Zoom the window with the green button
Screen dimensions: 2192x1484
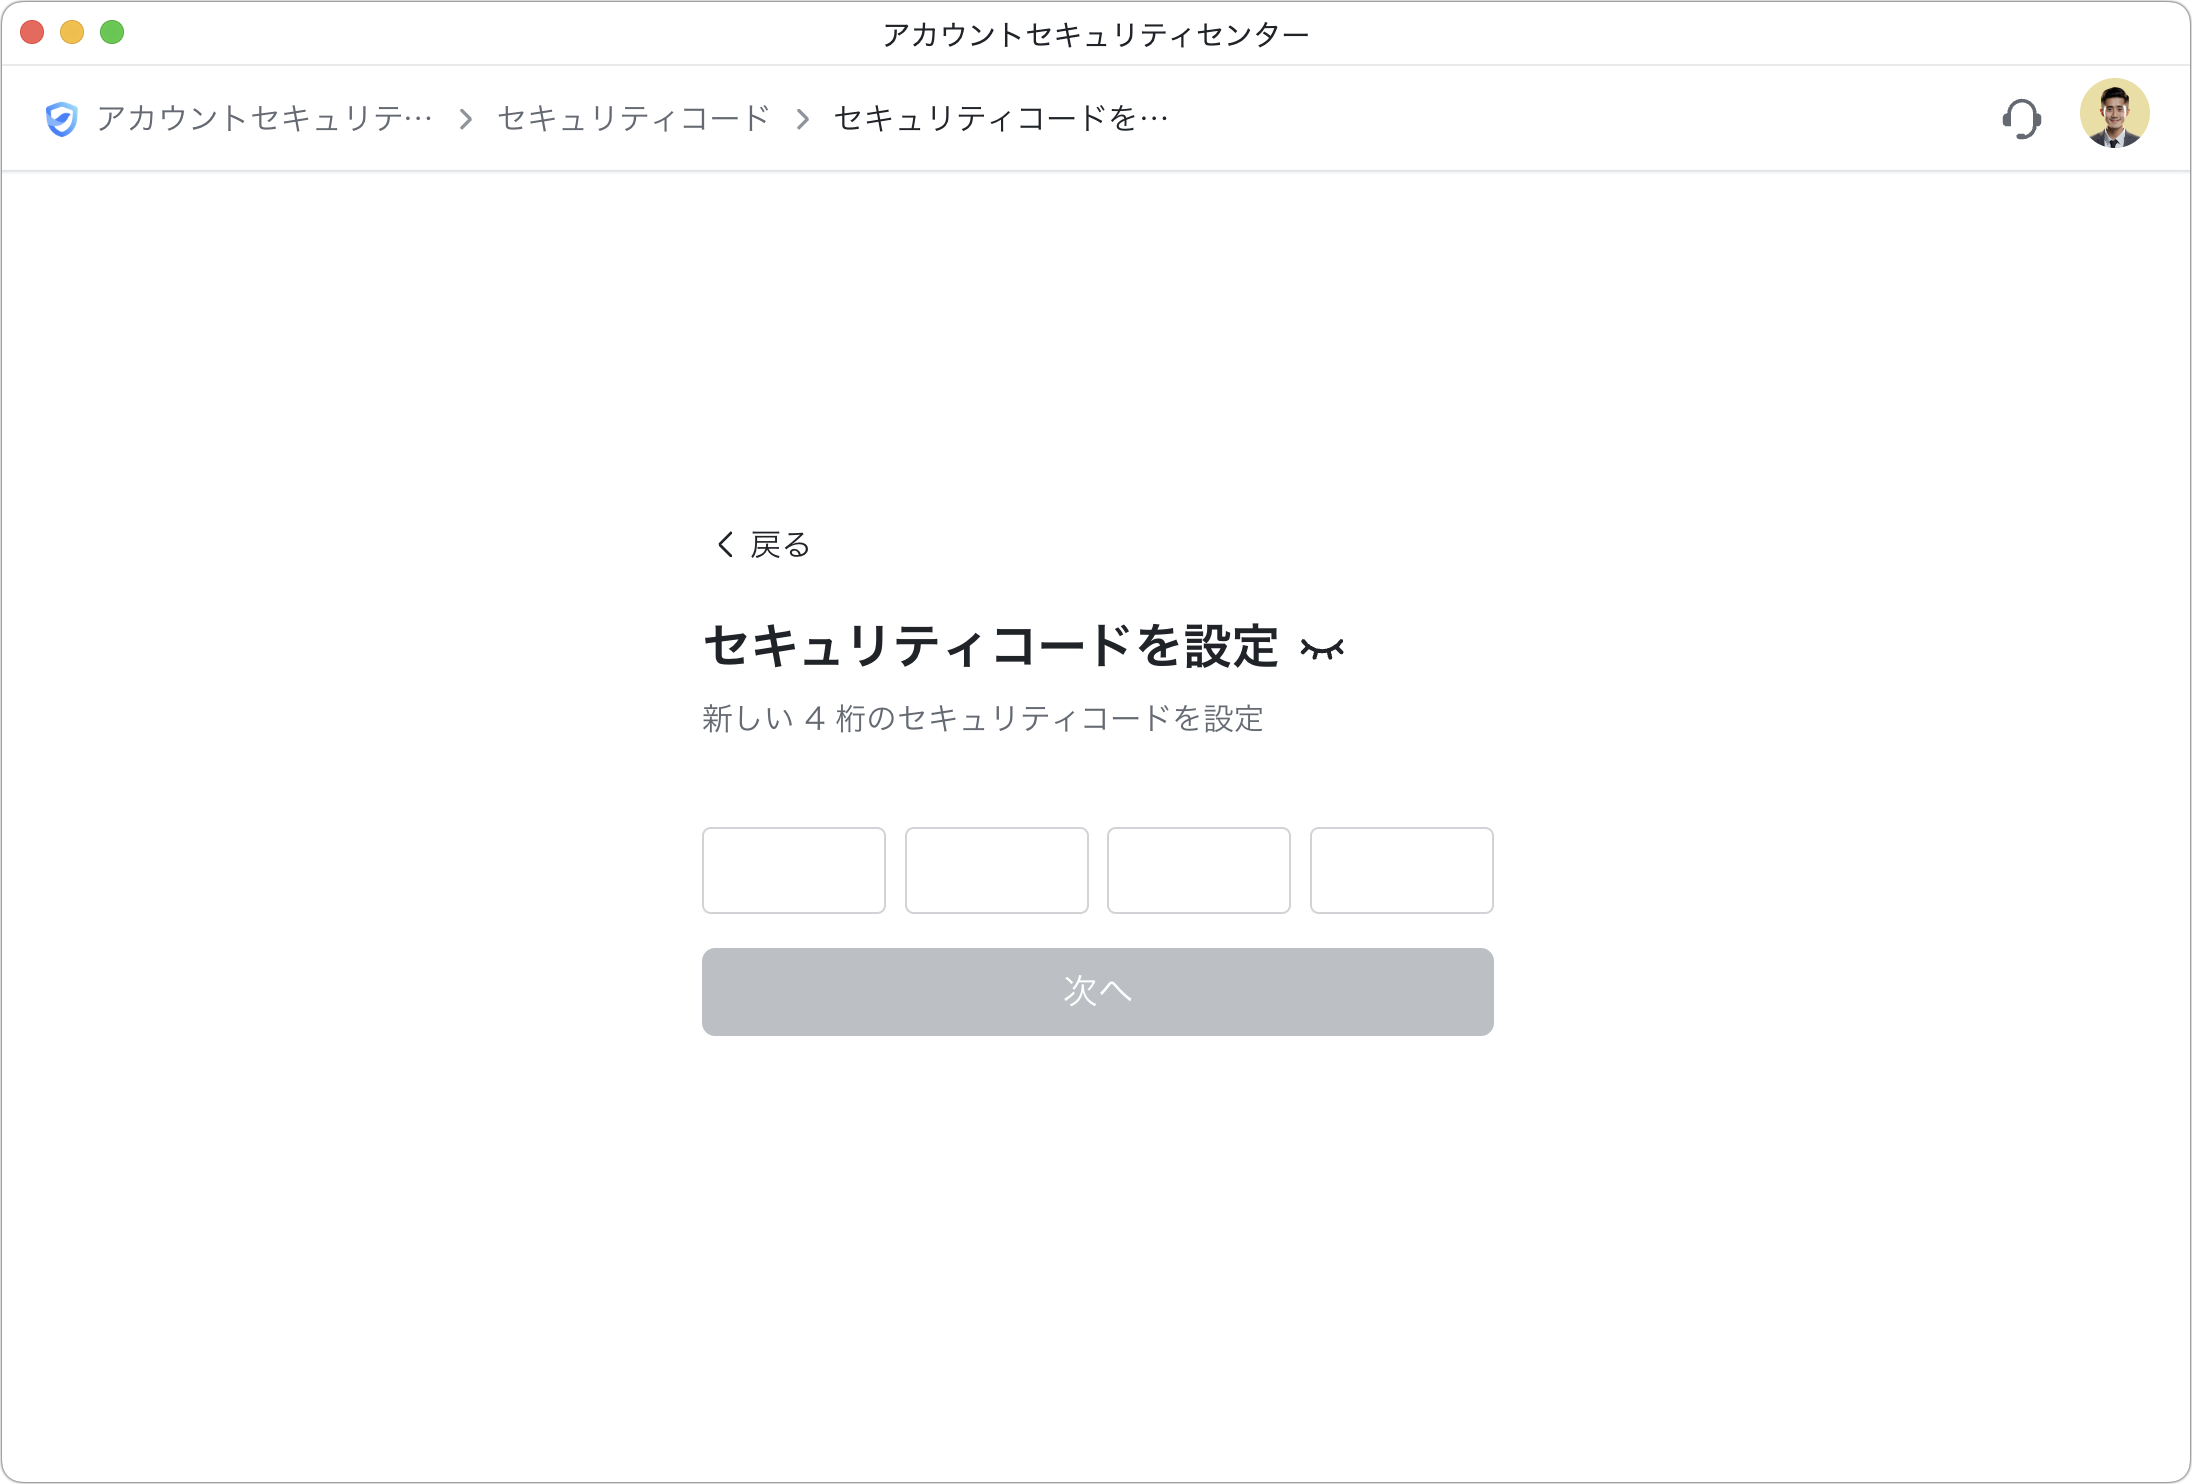click(112, 33)
